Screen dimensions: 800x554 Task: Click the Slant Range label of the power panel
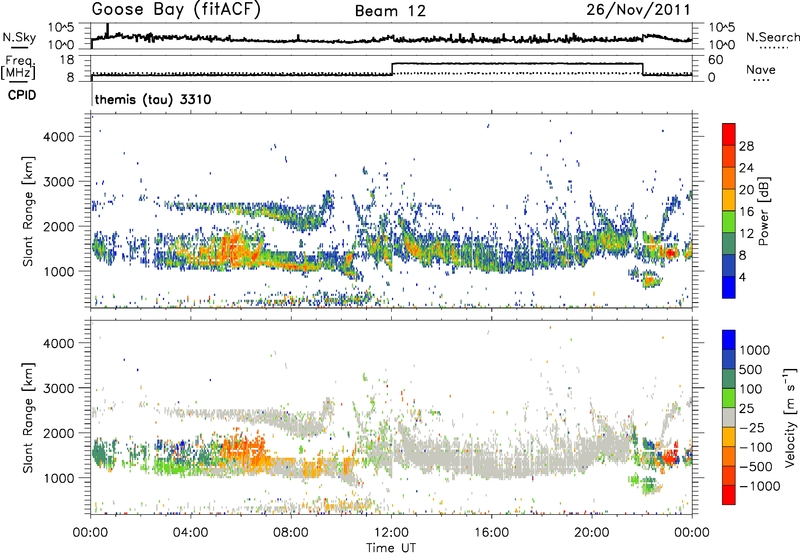click(28, 211)
